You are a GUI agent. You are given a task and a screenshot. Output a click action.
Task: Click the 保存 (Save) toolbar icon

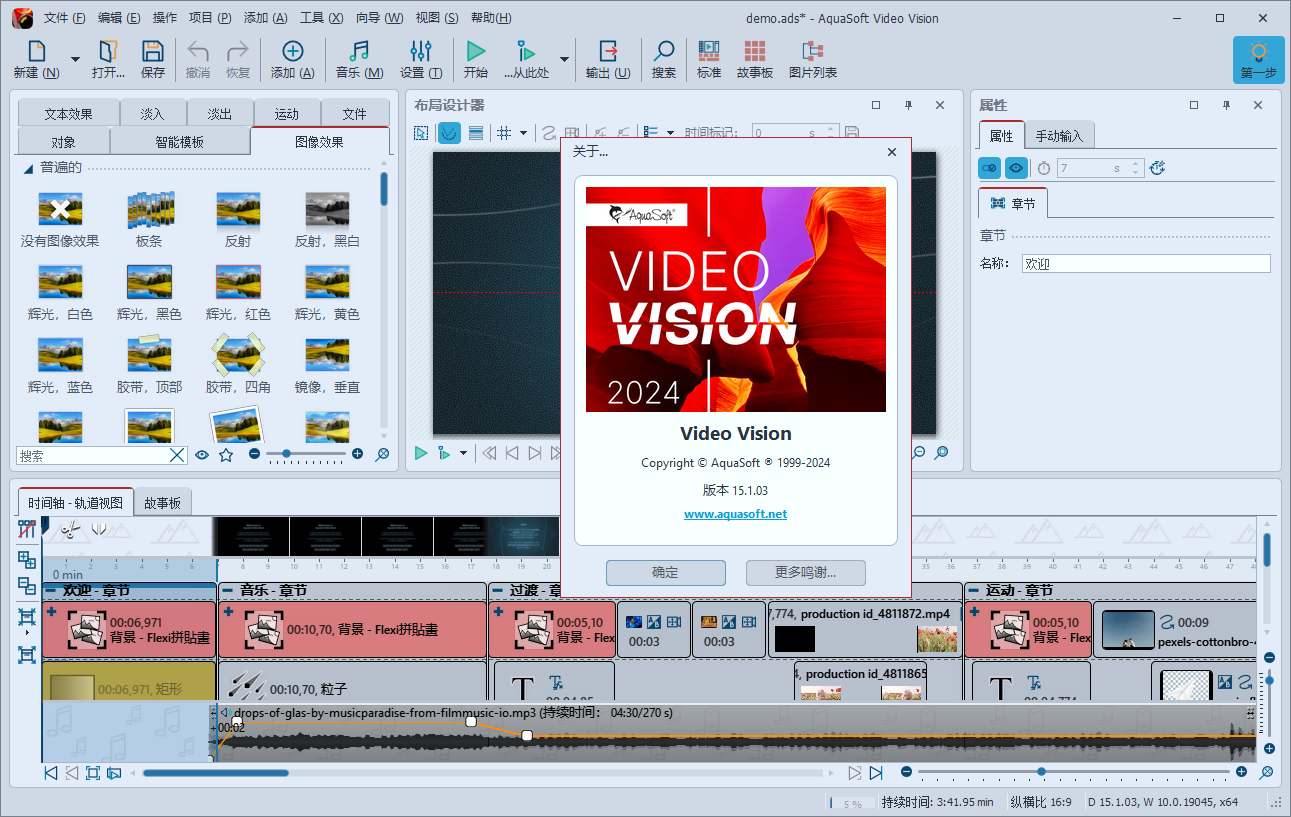point(153,52)
